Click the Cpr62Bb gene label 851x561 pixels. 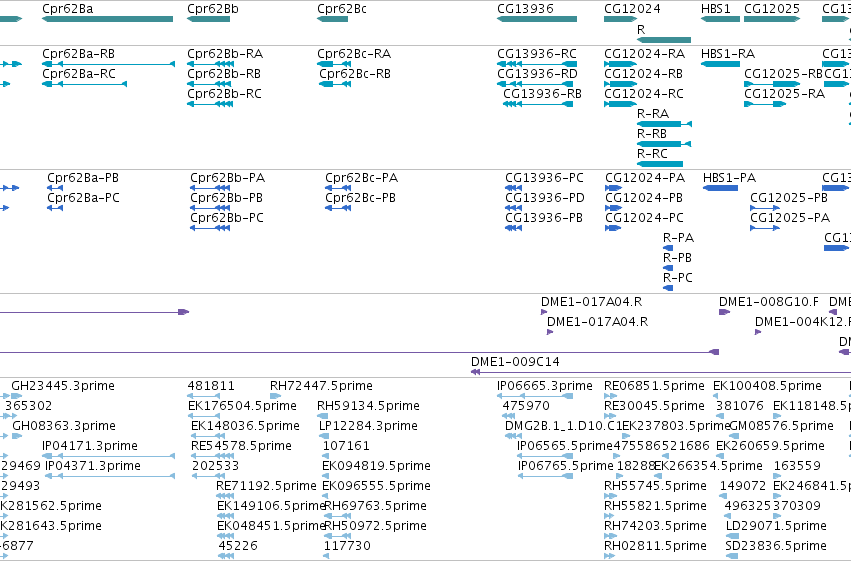[x=213, y=9]
